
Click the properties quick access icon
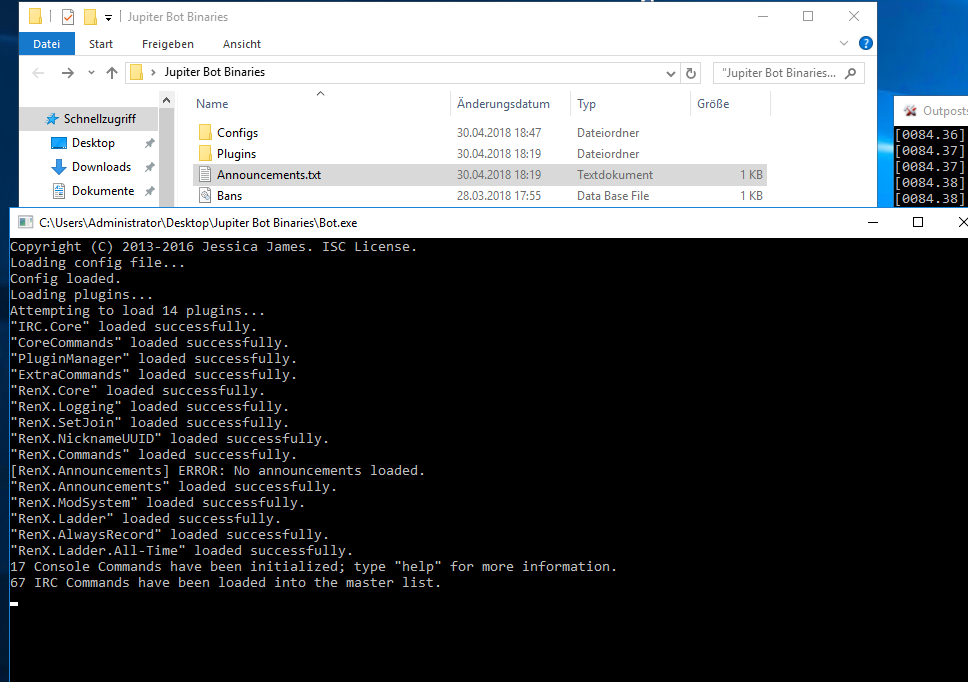point(68,17)
